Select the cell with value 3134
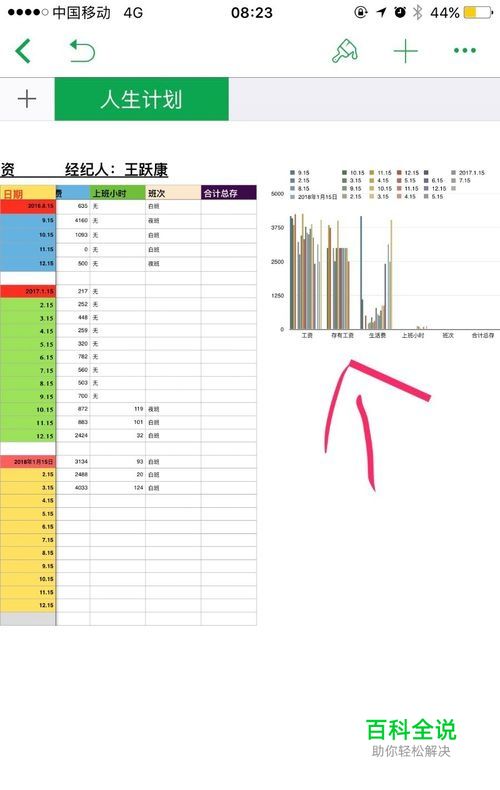500x790 pixels. point(73,462)
